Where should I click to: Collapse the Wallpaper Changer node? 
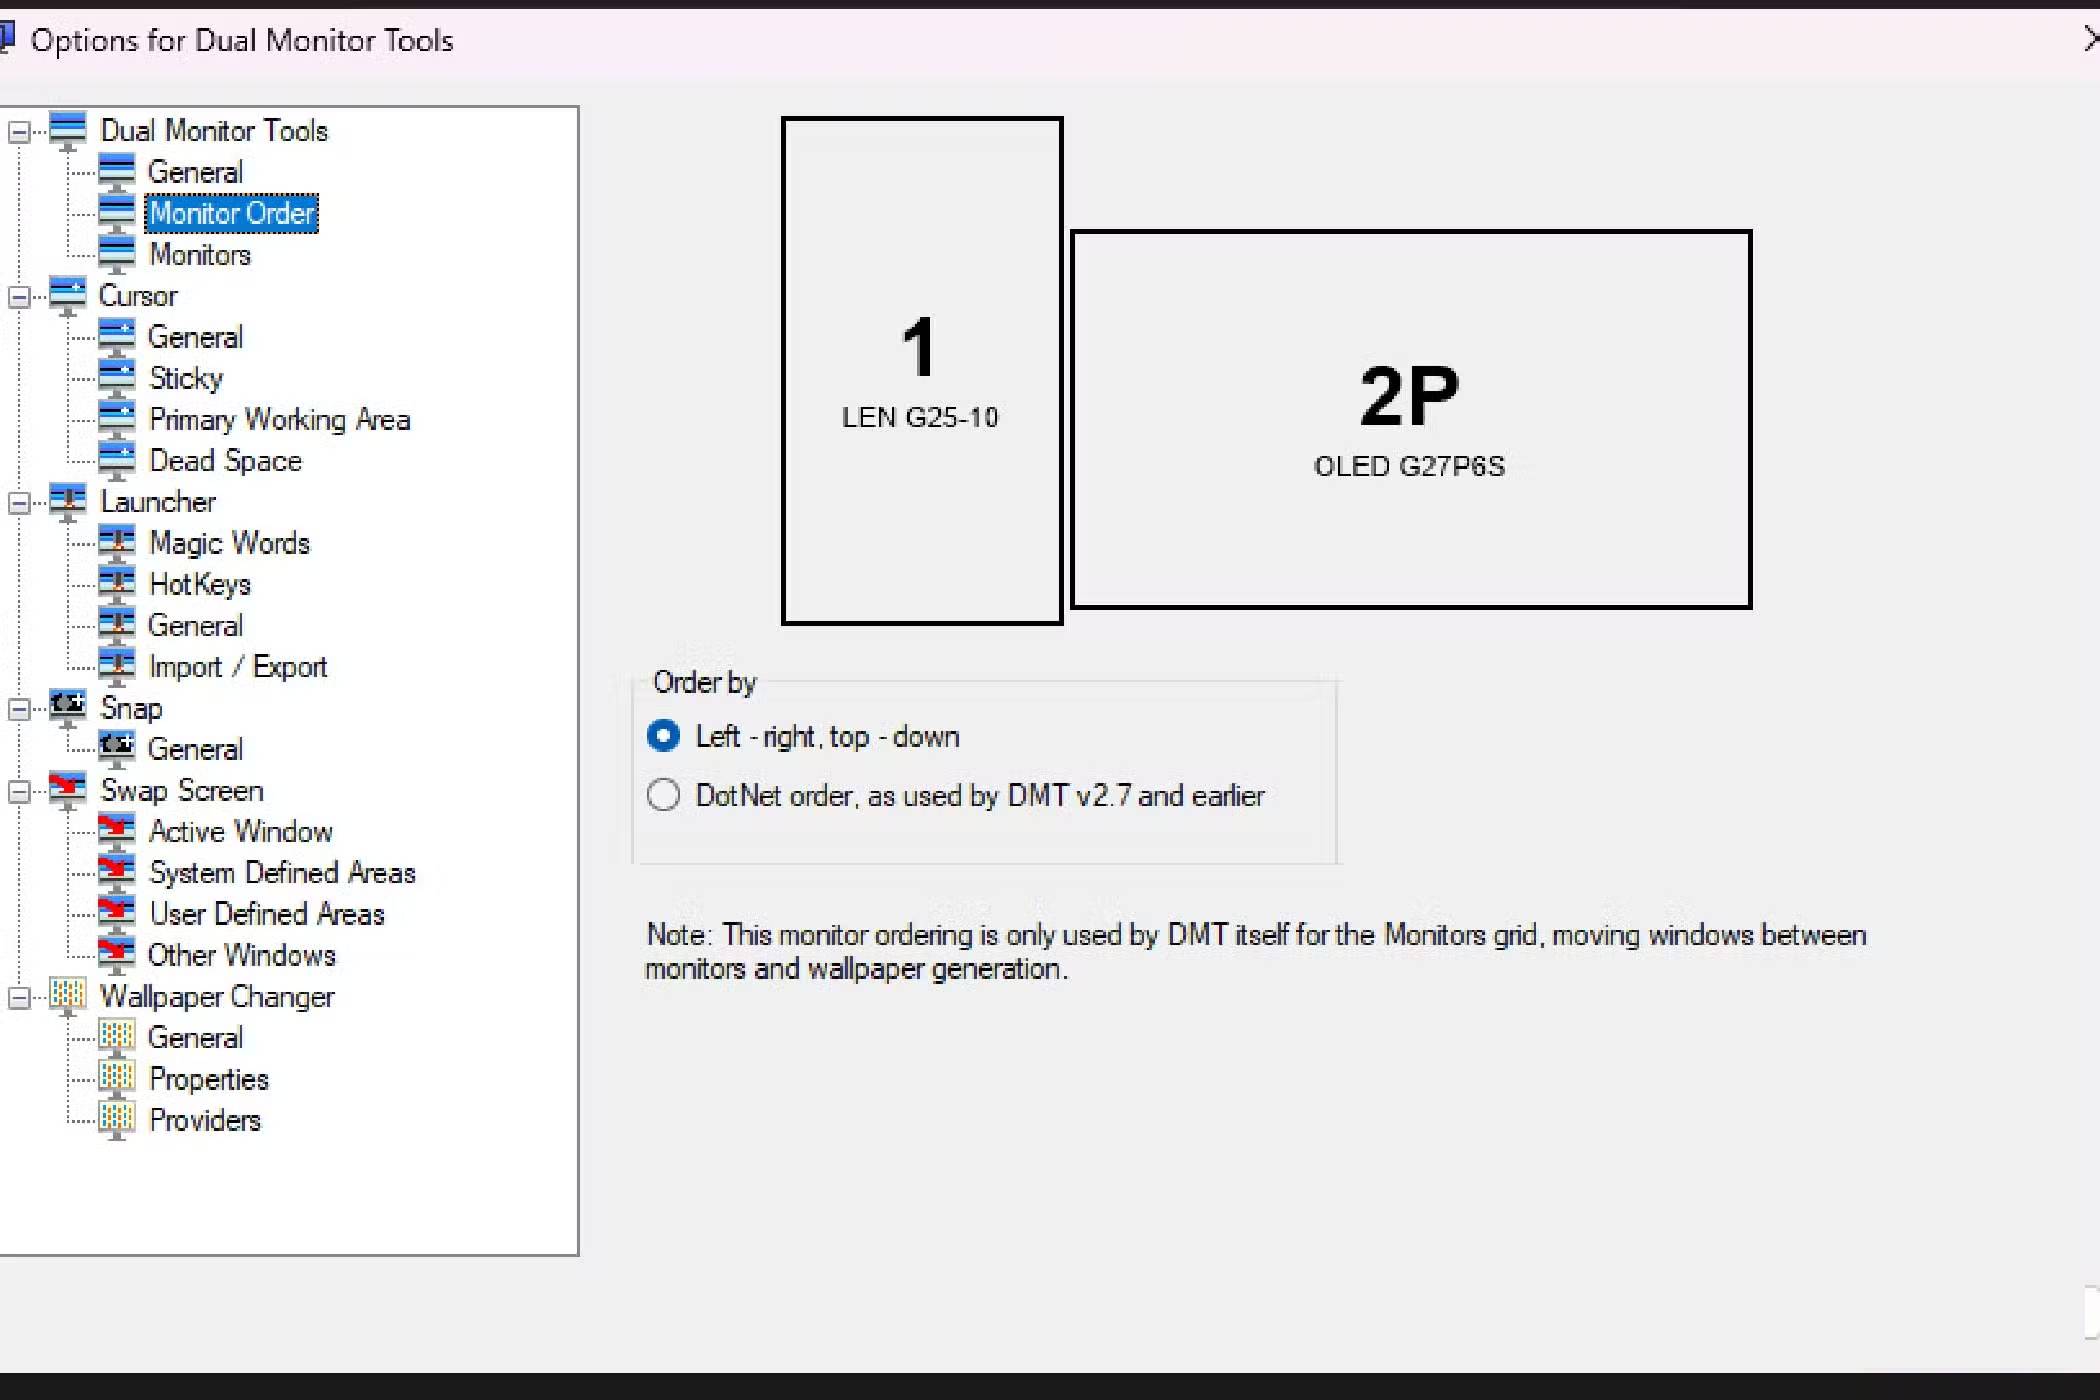[x=19, y=997]
